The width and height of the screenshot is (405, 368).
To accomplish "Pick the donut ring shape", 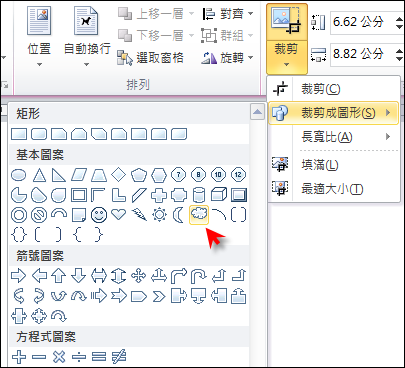I will pos(19,215).
